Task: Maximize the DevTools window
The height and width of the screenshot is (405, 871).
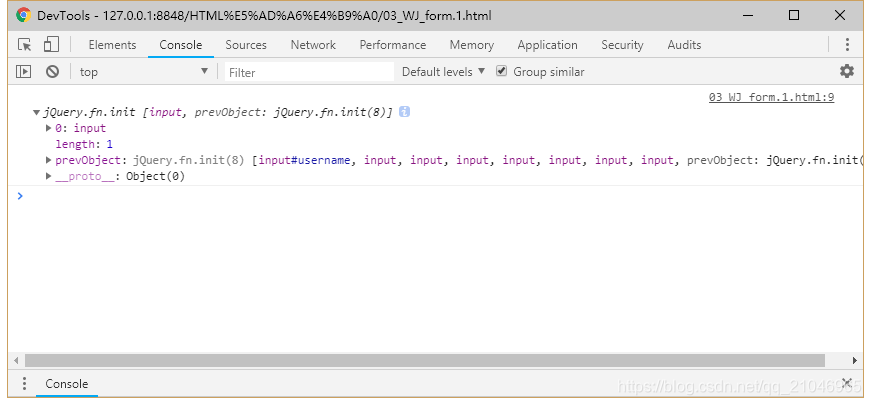Action: pos(794,16)
